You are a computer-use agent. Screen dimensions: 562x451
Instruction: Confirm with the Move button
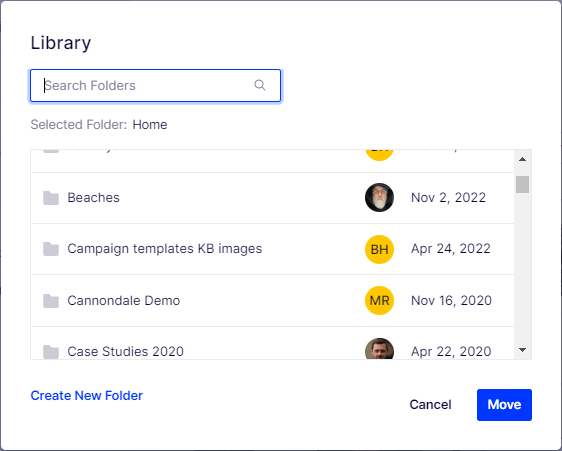coord(504,405)
